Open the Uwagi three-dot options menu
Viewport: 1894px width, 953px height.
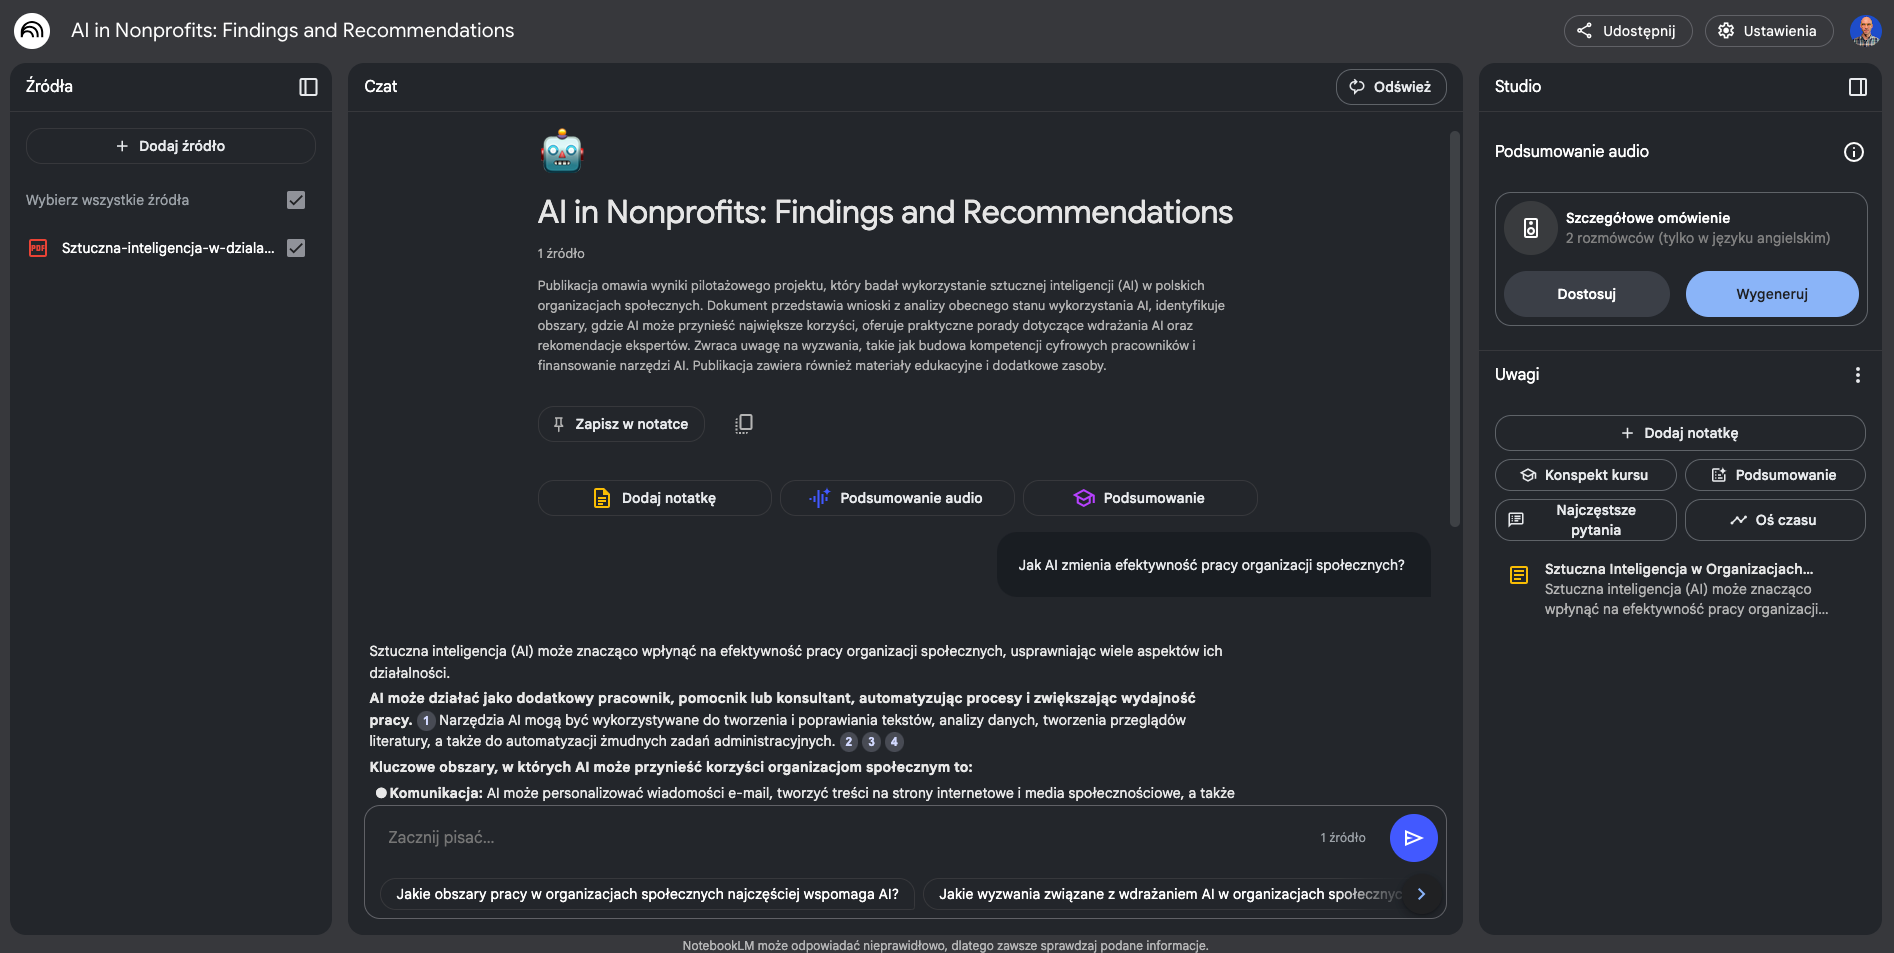[x=1857, y=375]
